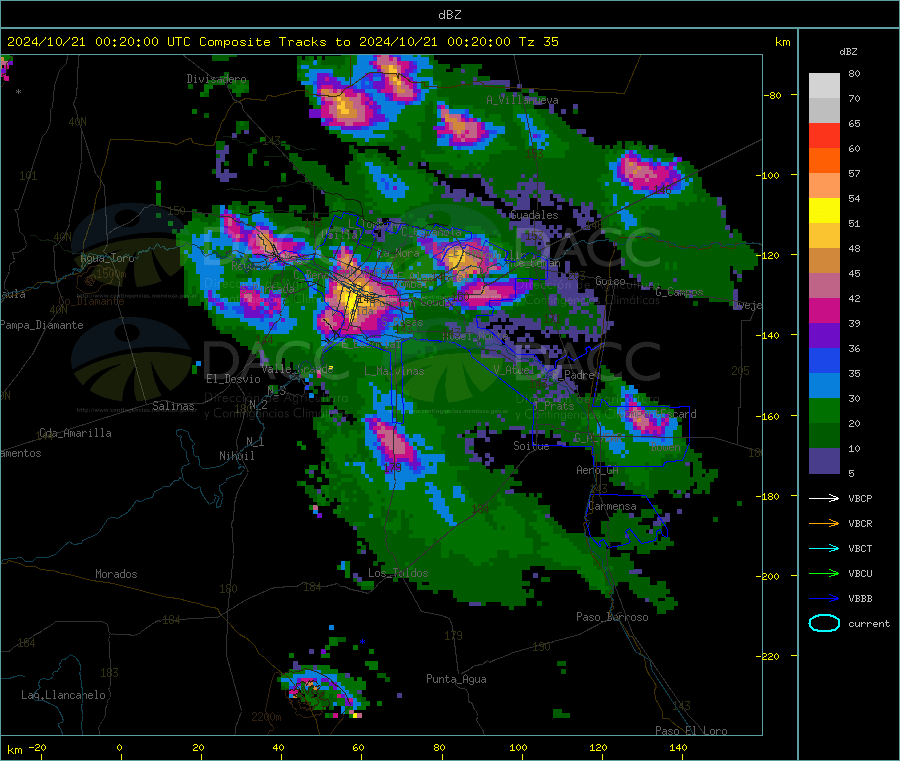Click the 'A_Villanueva' map label
The width and height of the screenshot is (900, 761).
(x=522, y=100)
